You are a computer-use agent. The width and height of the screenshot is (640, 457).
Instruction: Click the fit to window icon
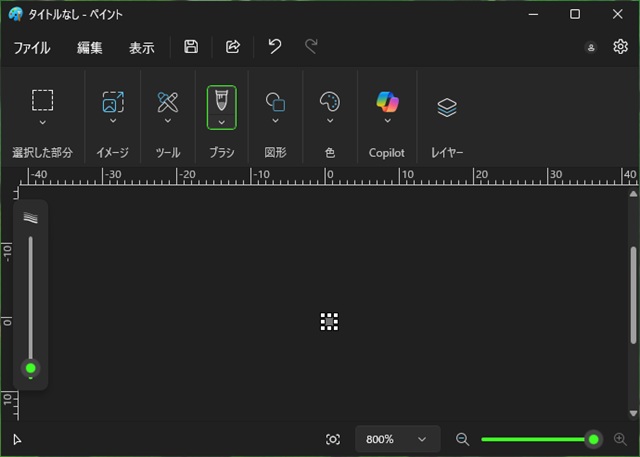coord(333,439)
